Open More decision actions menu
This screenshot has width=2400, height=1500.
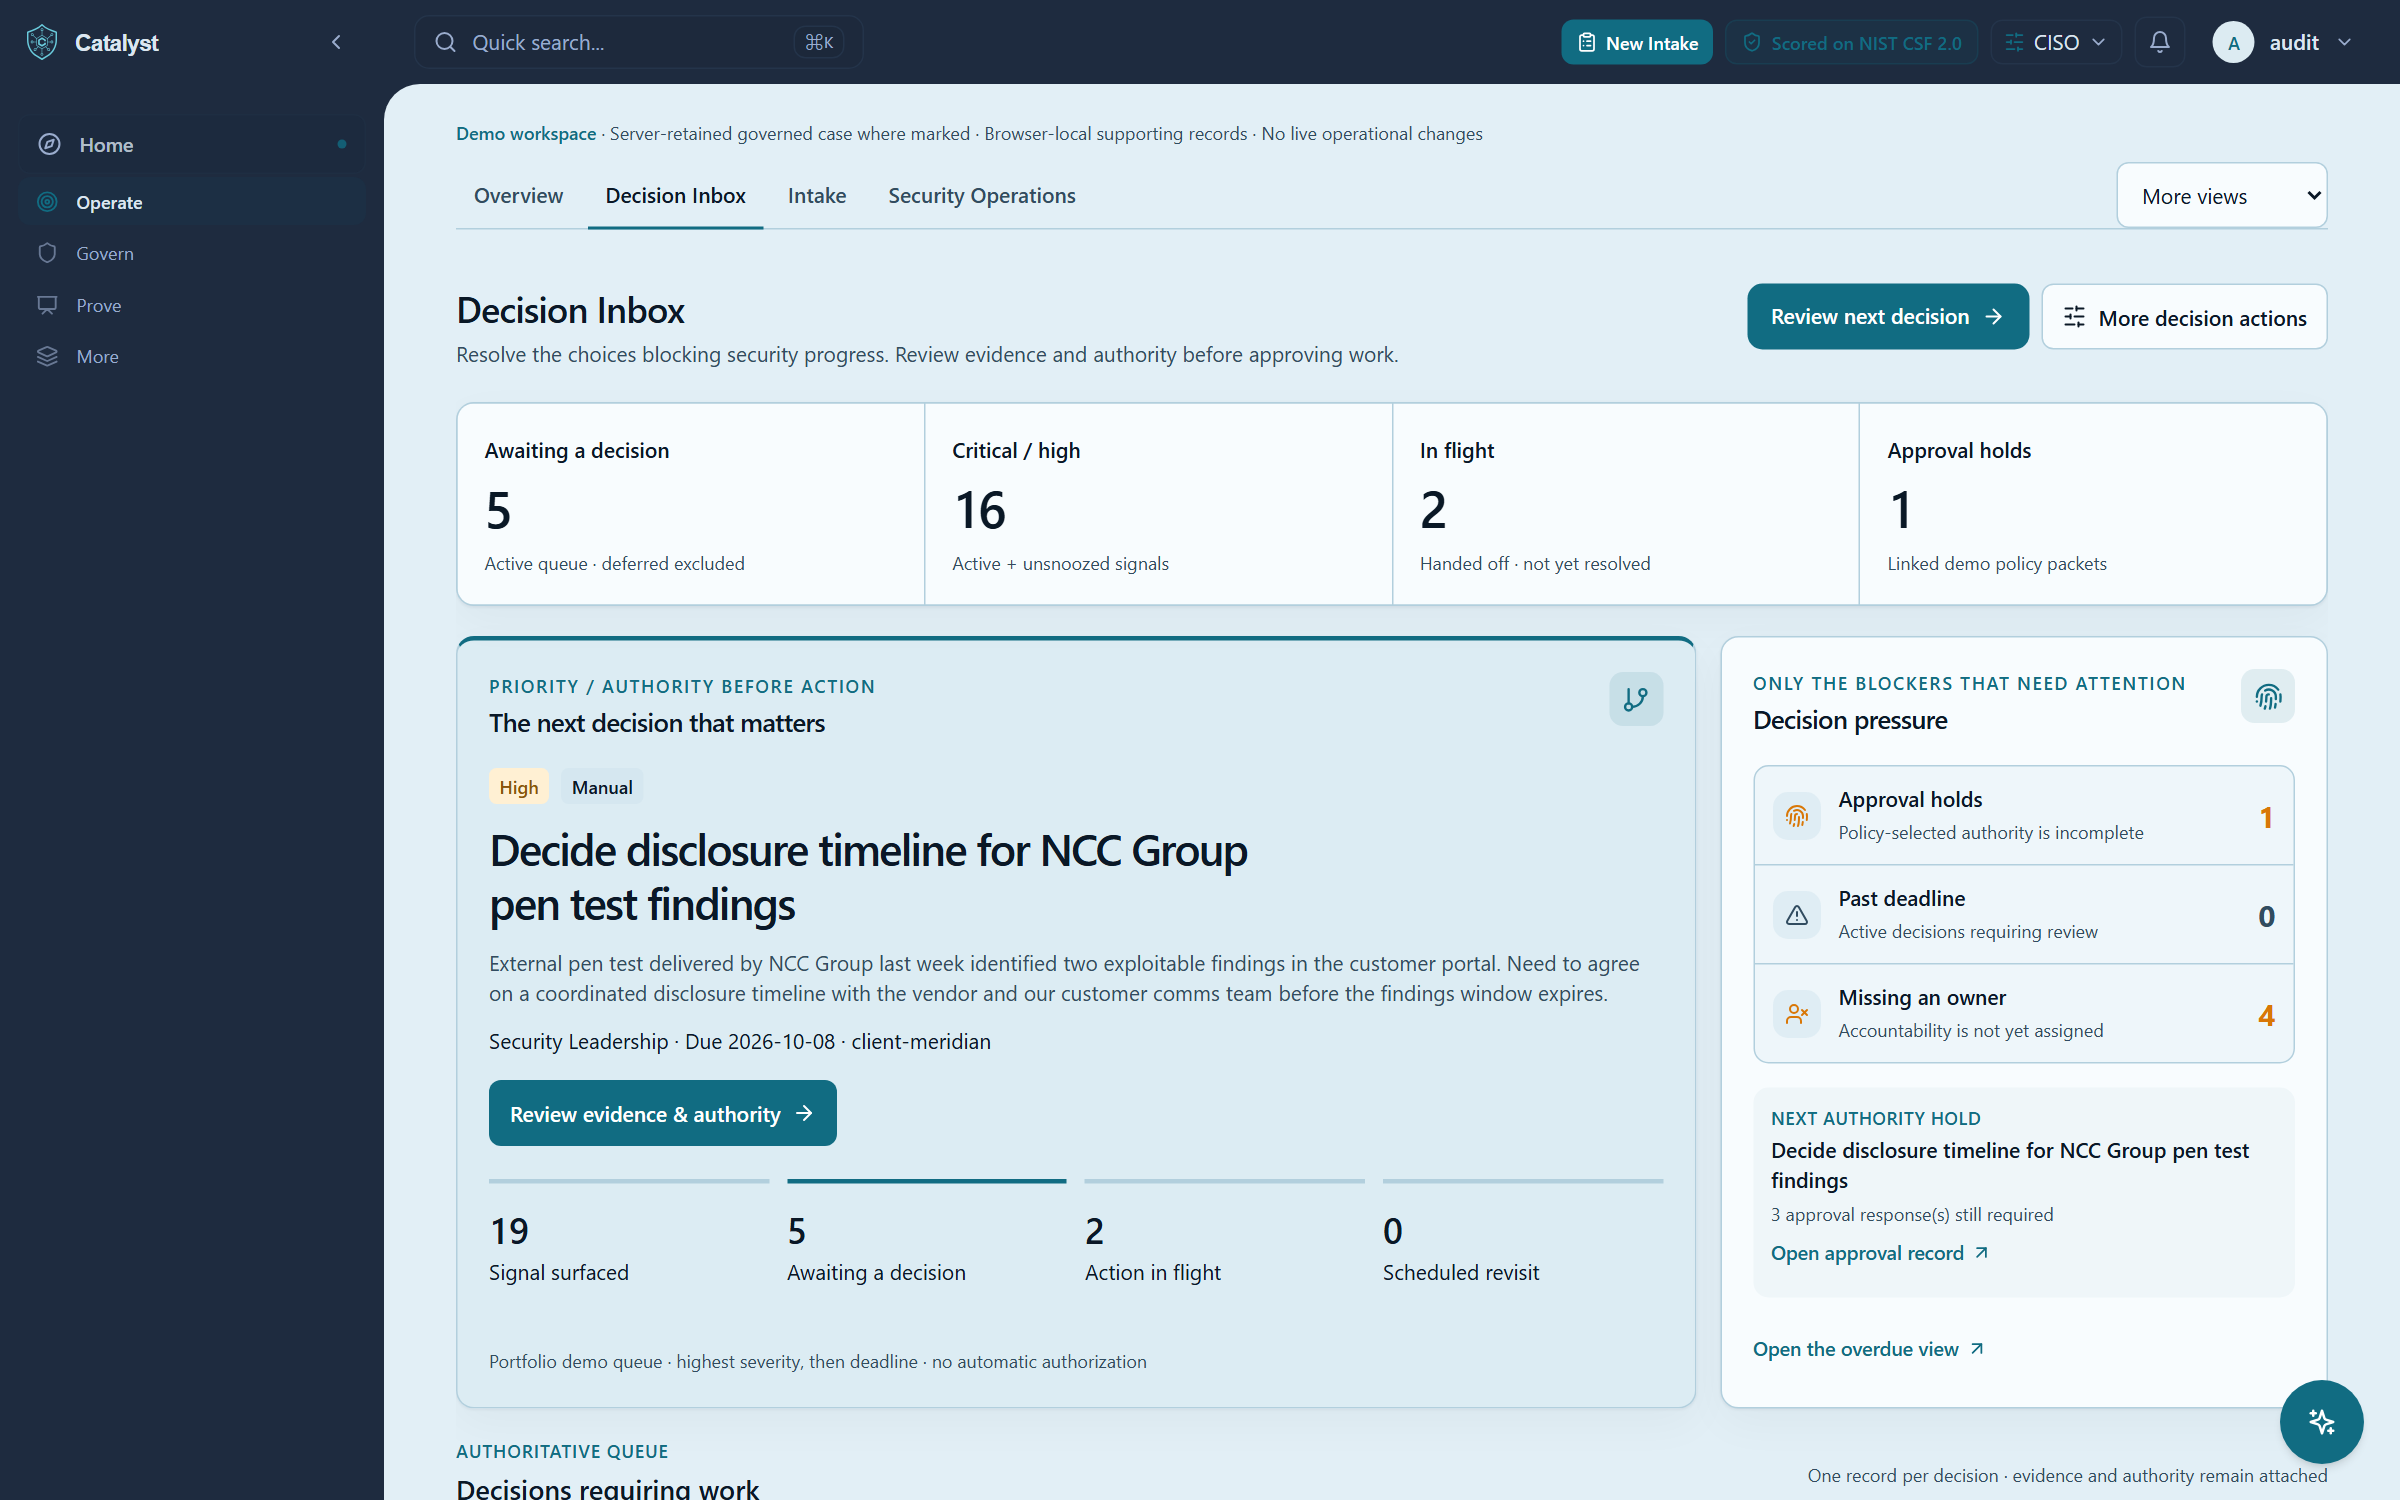[2184, 317]
